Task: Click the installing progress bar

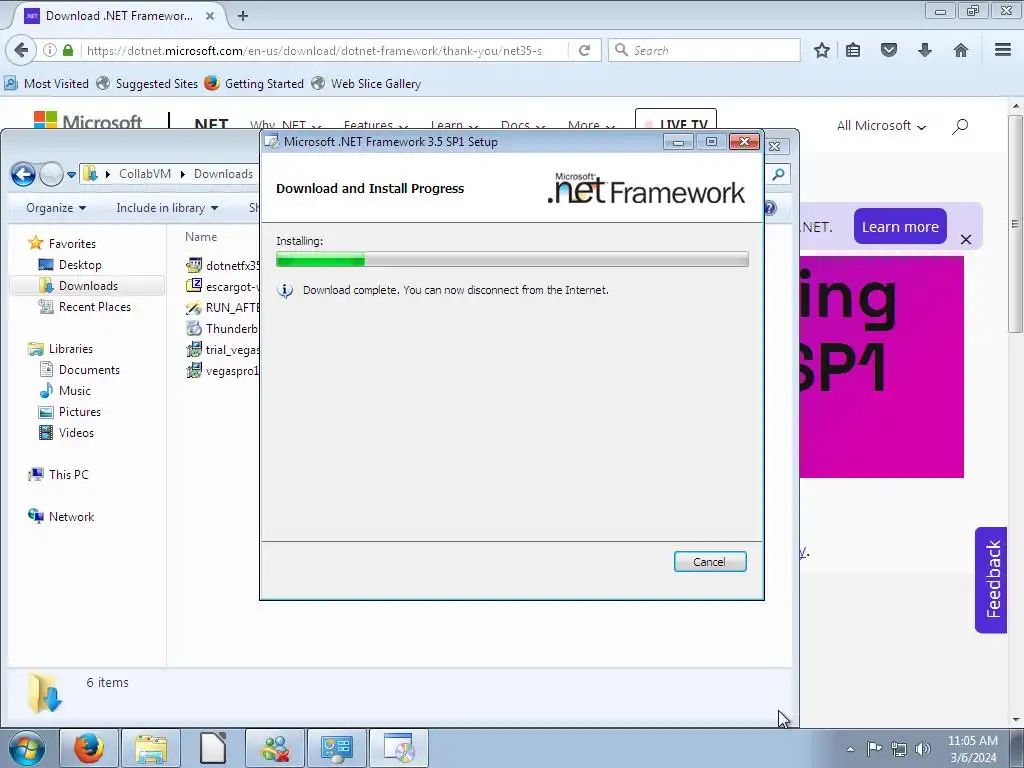Action: (x=512, y=259)
